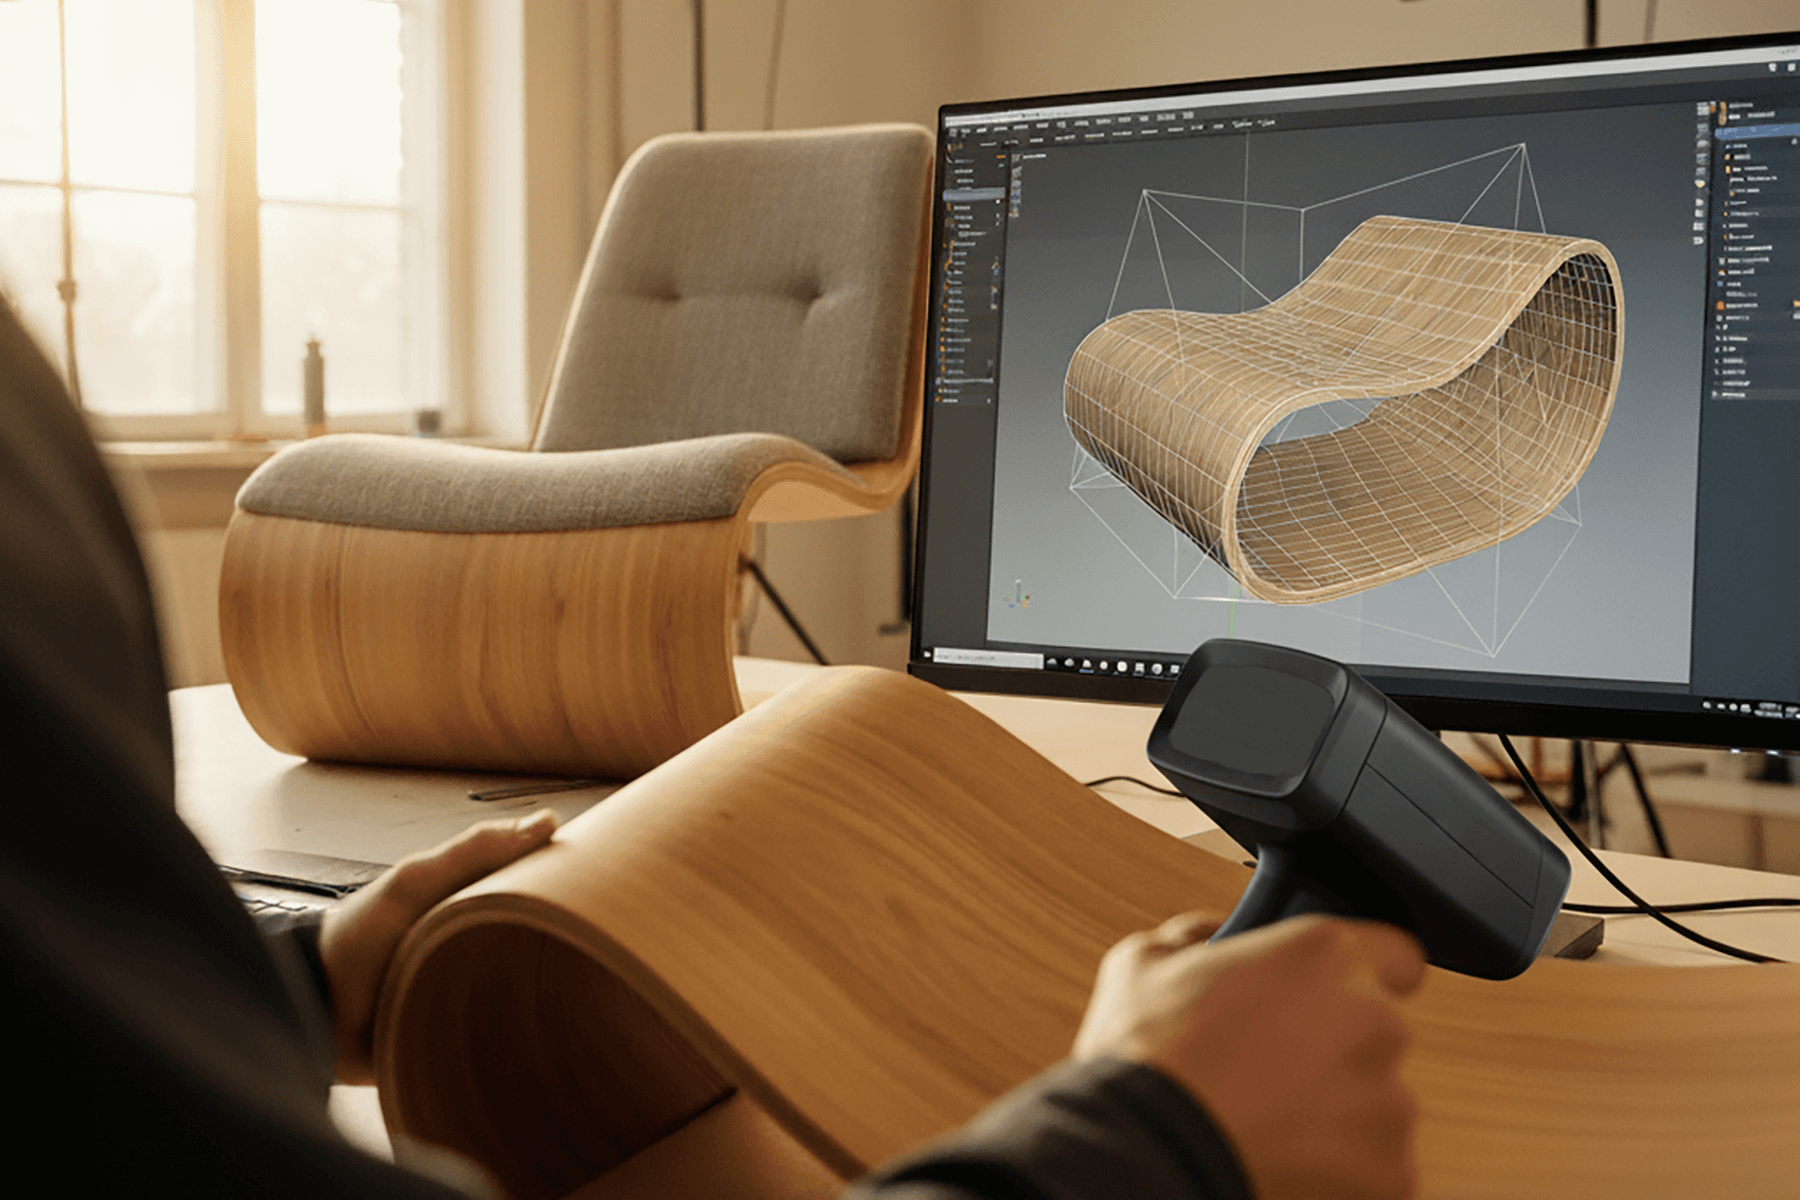Click the yellow gem-shaped icon in right icon strip
This screenshot has width=1800, height=1200.
[1701, 183]
